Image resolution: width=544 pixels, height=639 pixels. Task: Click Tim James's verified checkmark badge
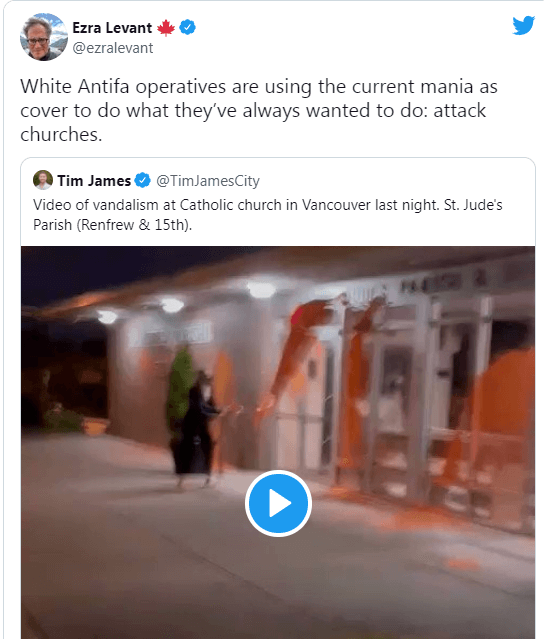pos(142,180)
